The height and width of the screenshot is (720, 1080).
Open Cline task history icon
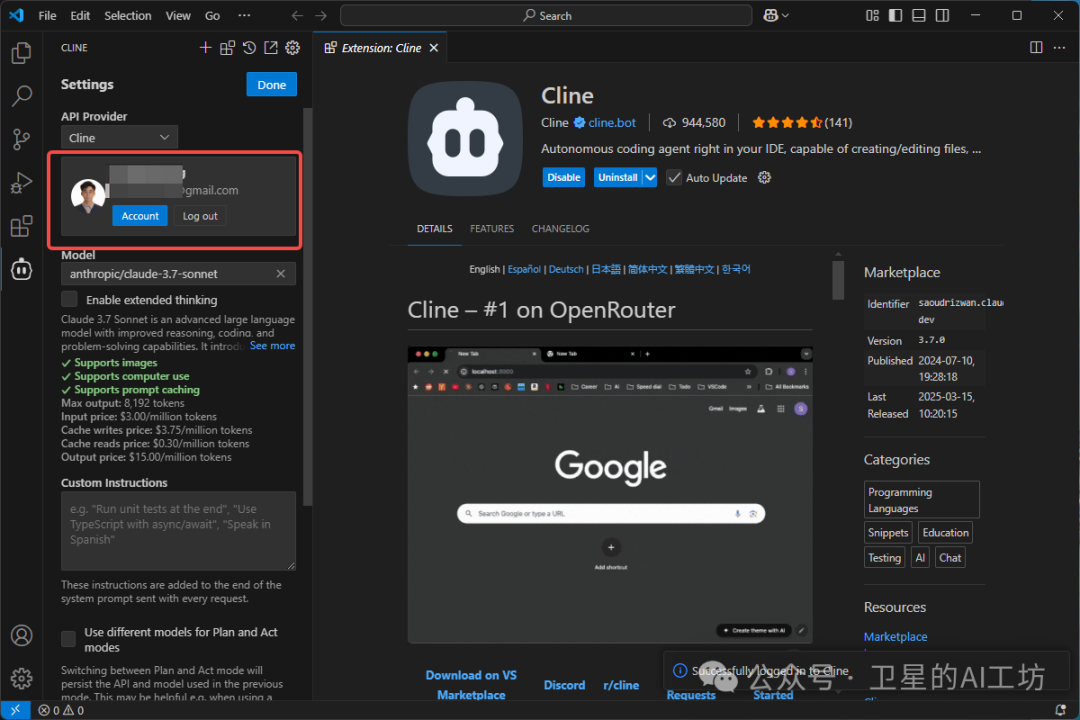(x=249, y=47)
